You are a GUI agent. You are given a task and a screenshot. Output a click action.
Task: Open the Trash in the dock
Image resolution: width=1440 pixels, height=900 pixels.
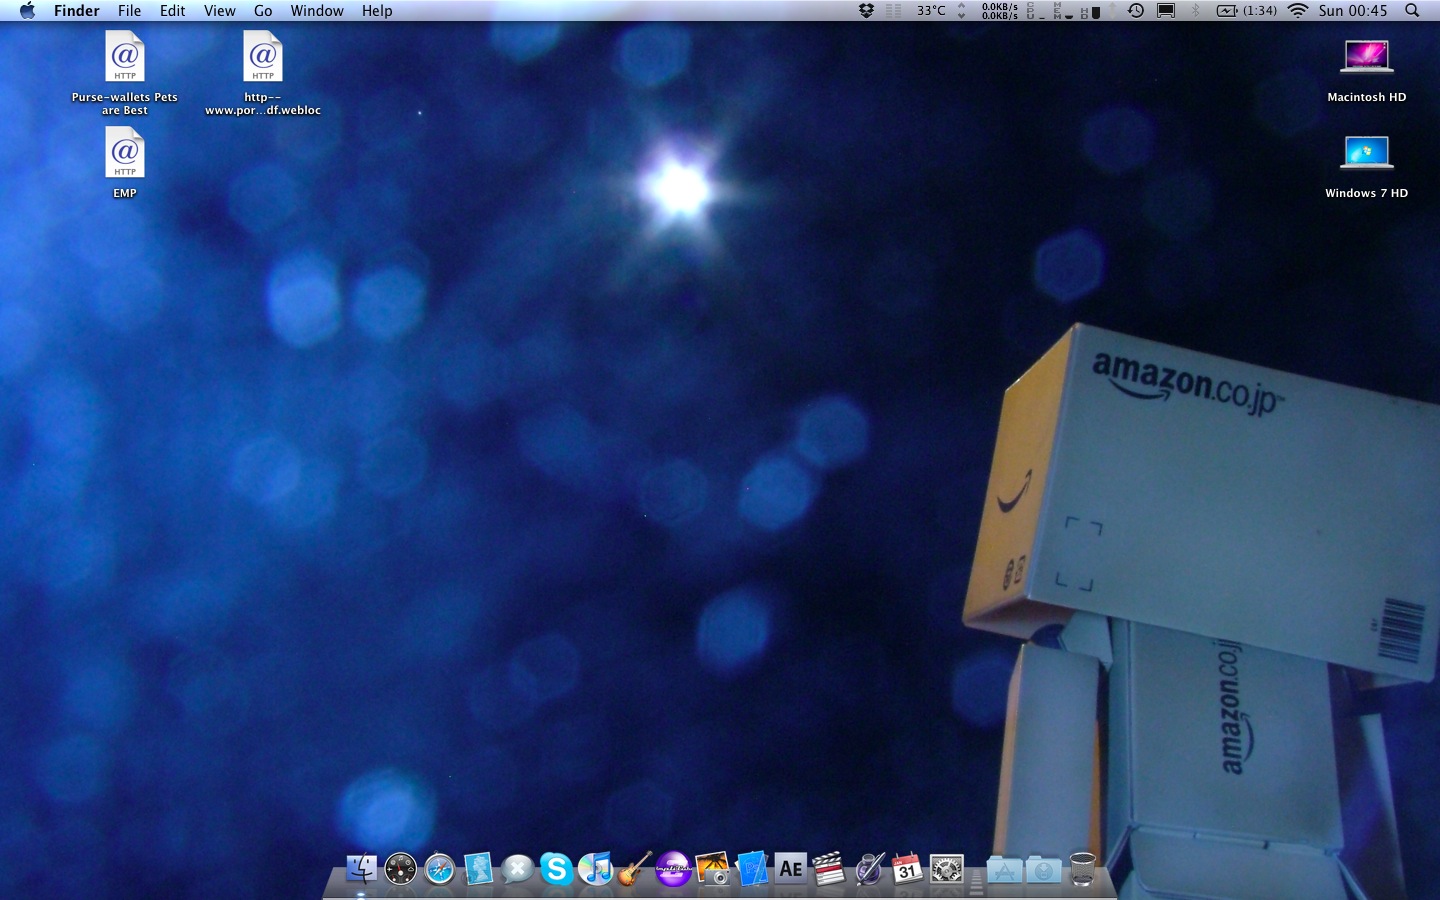(1082, 869)
